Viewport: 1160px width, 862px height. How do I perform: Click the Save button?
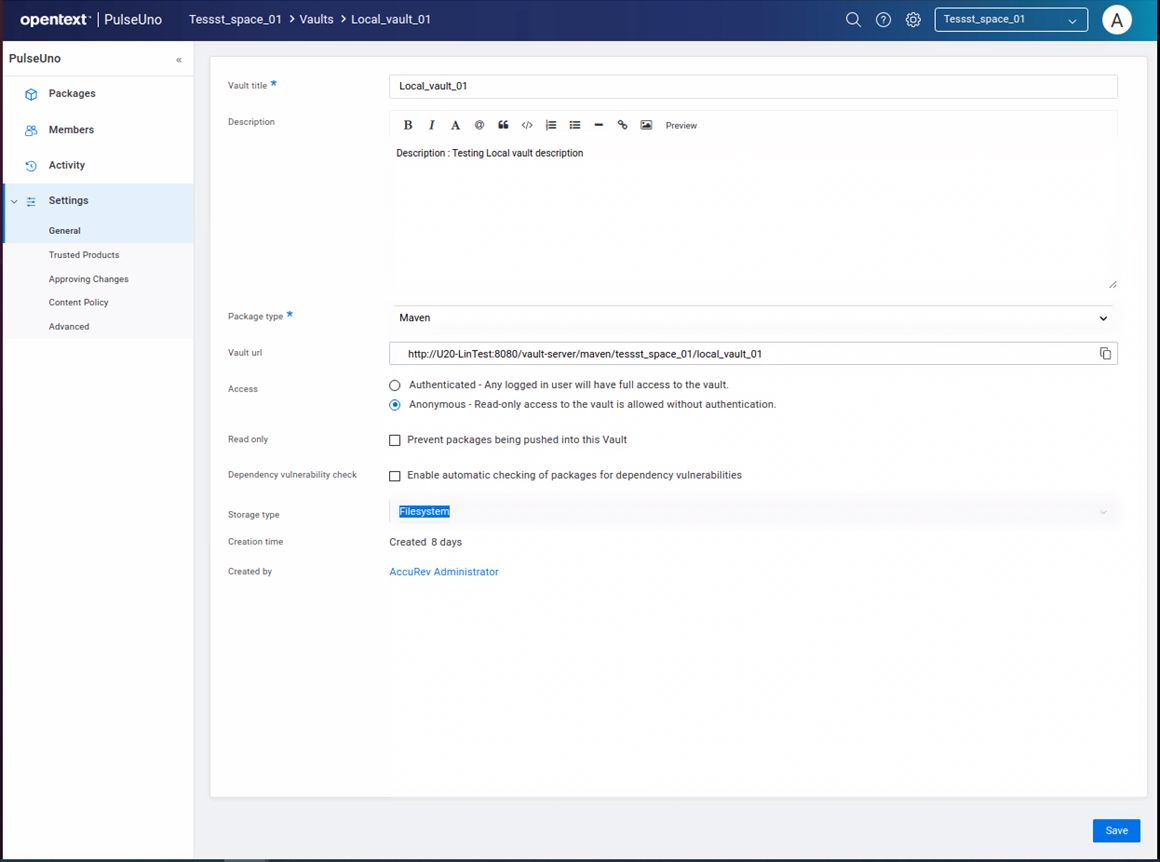(1116, 831)
